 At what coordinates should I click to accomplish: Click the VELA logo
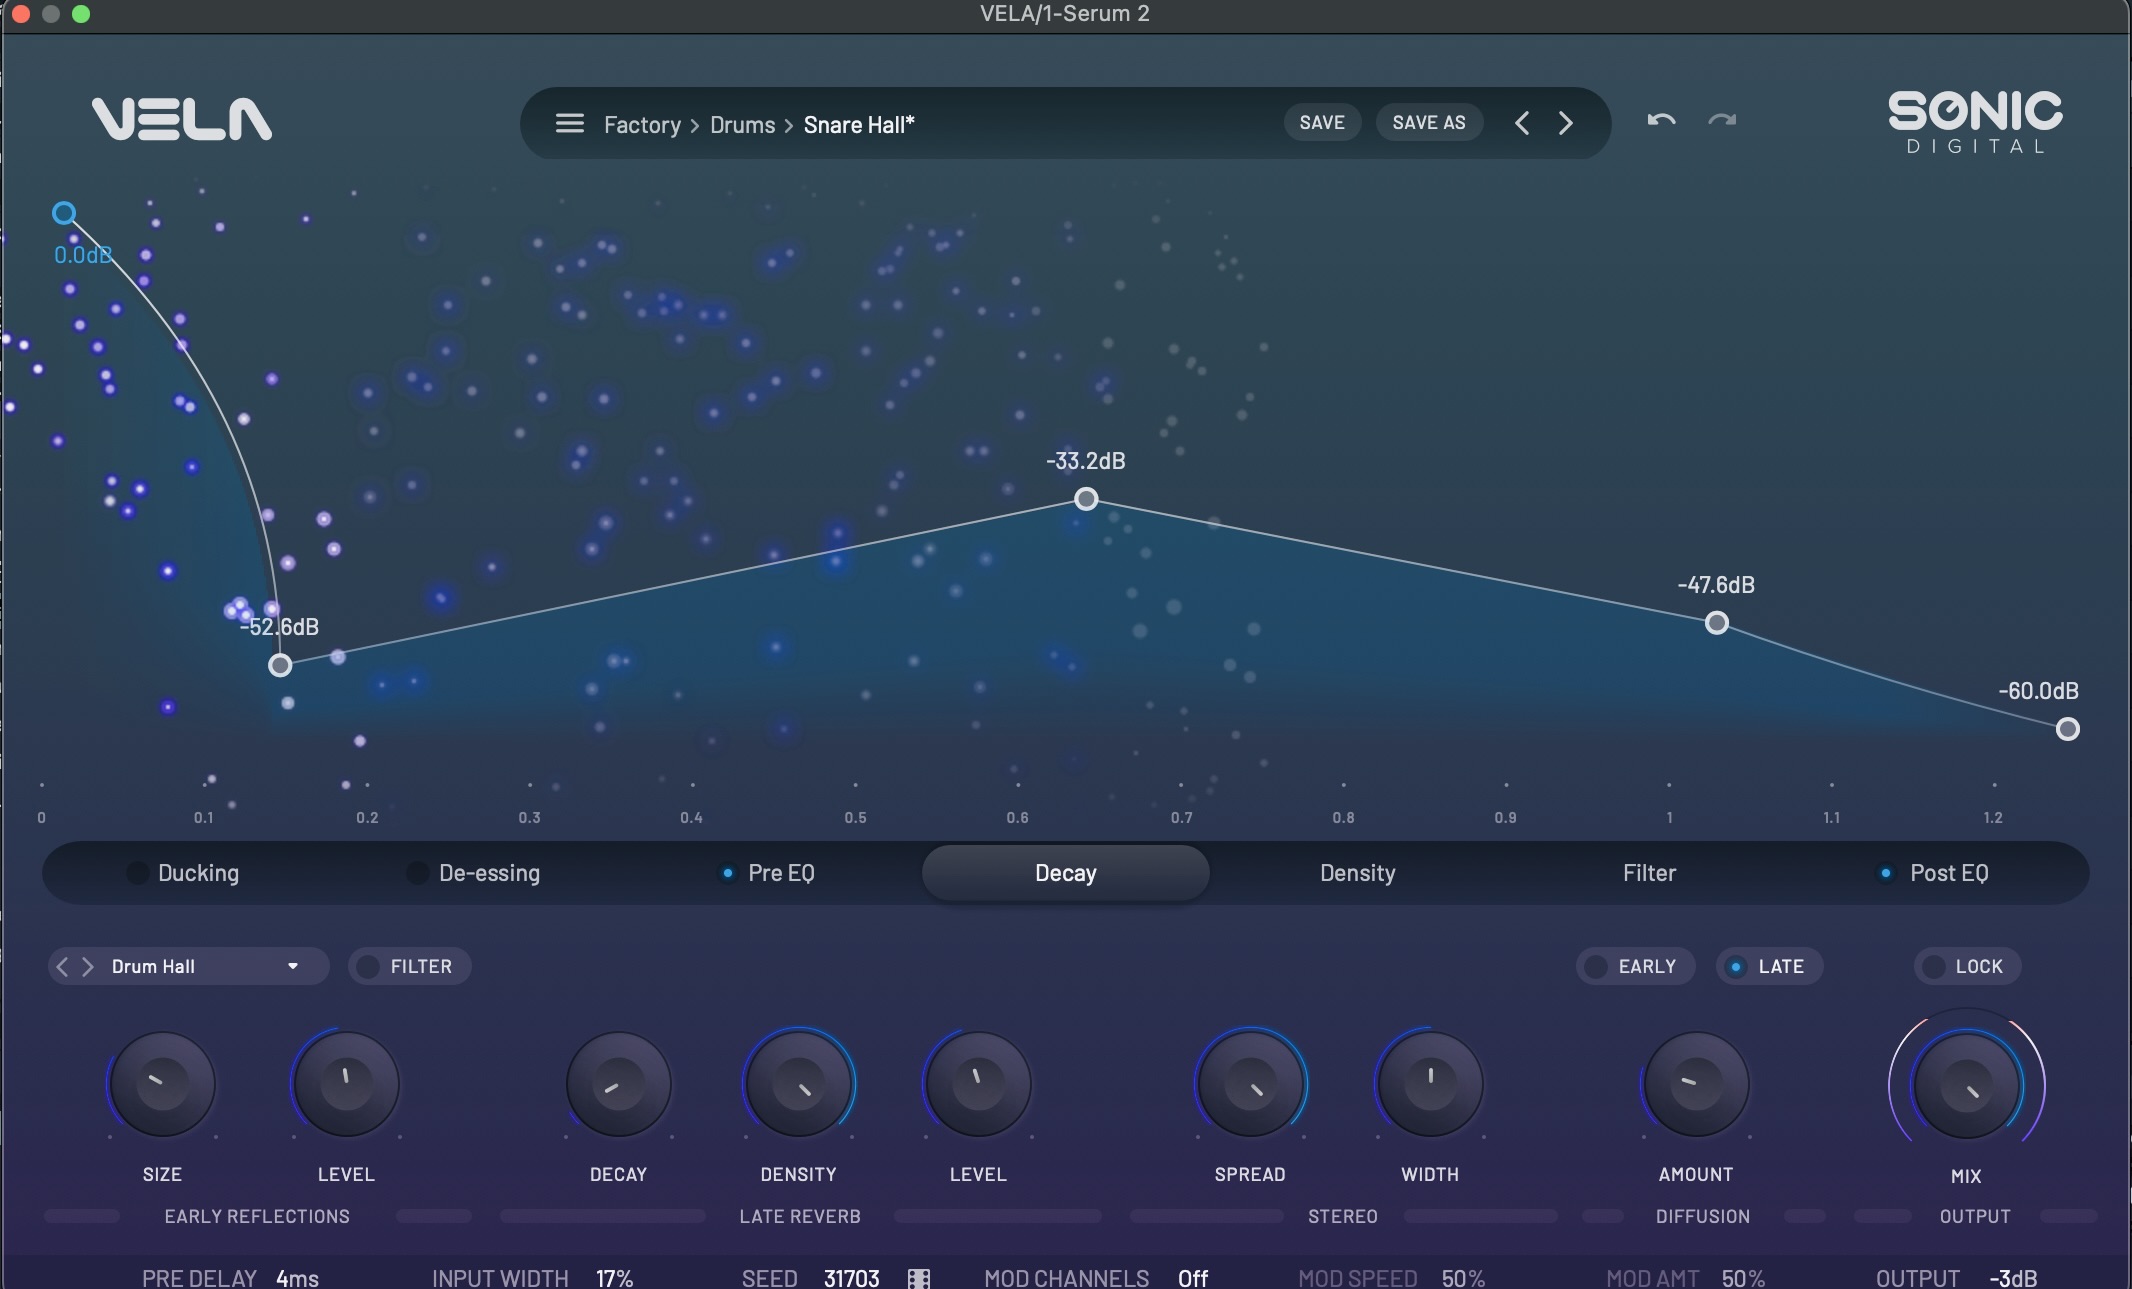click(x=181, y=119)
